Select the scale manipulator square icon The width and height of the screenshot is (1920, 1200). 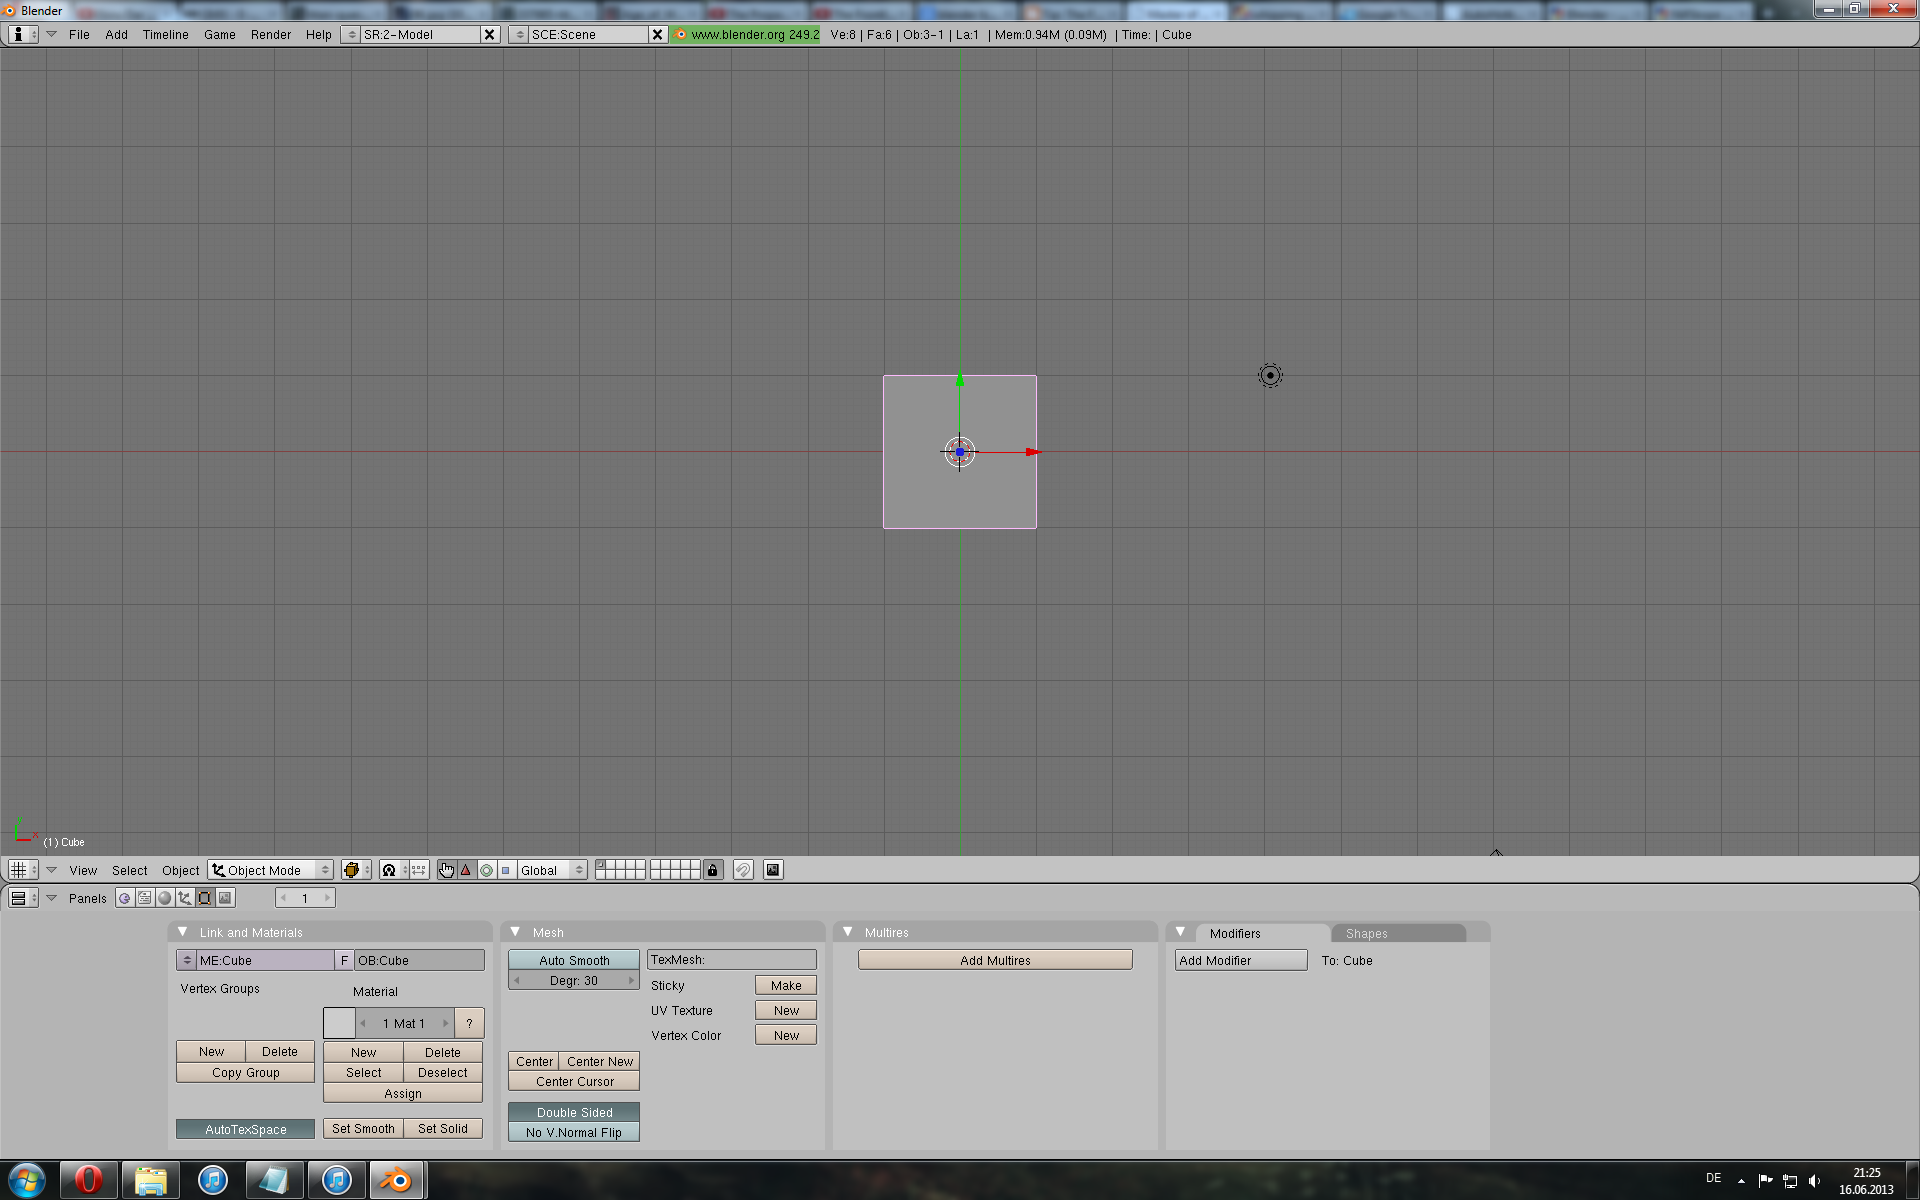coord(506,870)
